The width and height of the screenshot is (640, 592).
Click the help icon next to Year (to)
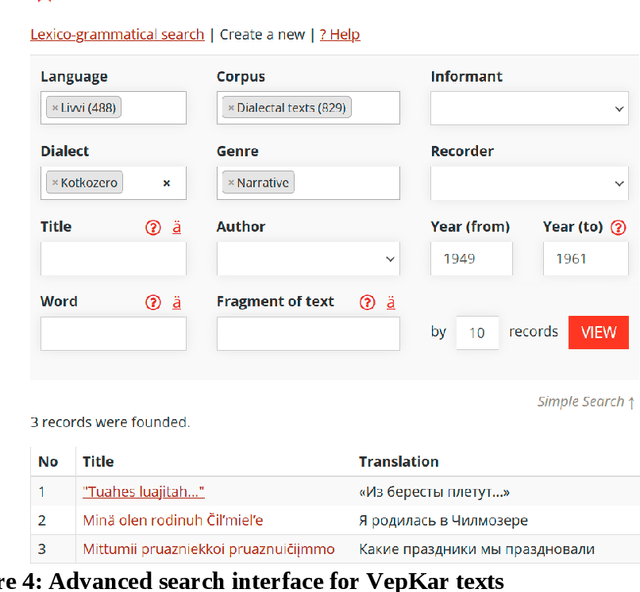coord(618,227)
